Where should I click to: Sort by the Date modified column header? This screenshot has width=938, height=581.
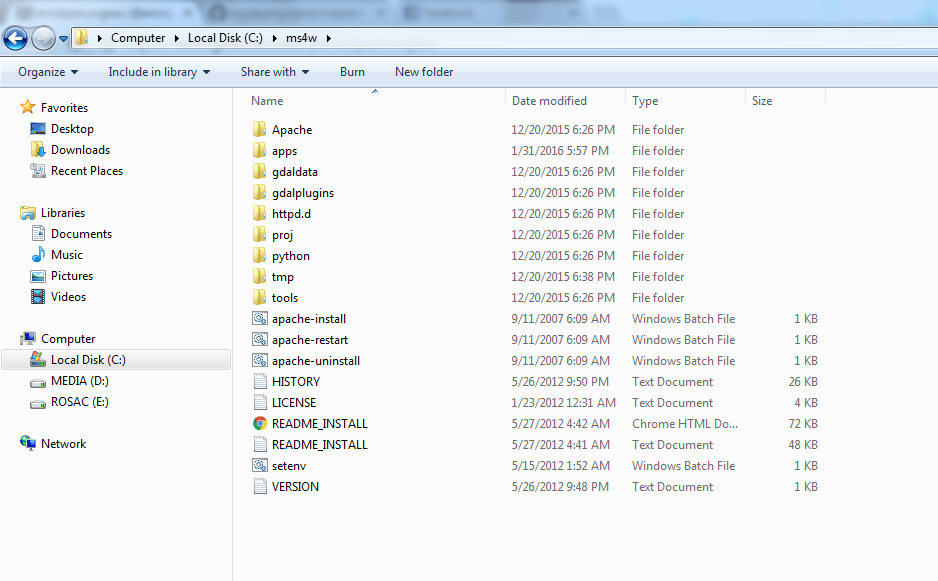[x=549, y=101]
